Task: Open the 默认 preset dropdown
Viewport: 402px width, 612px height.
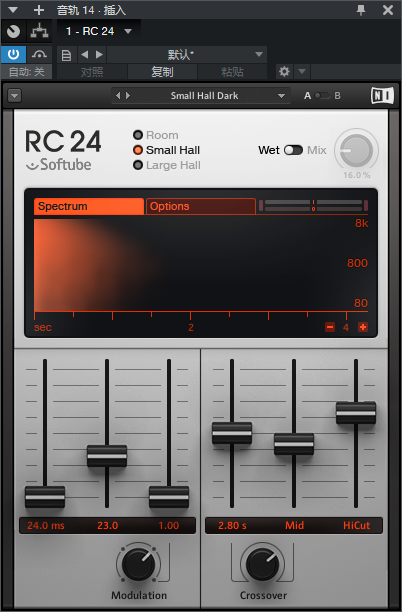Action: coord(187,55)
